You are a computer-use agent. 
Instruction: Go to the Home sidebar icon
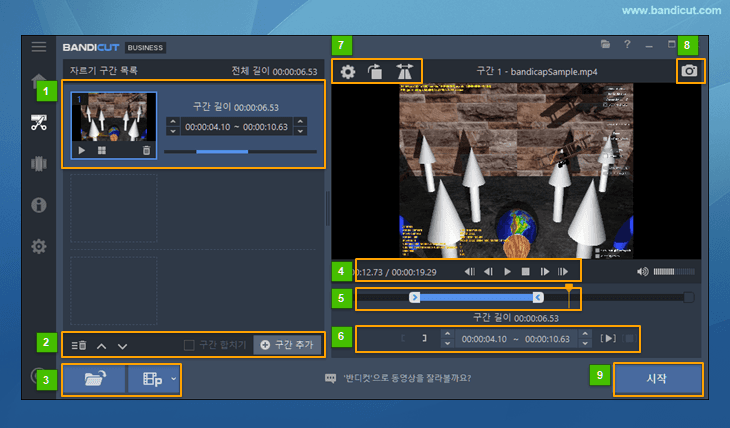pos(39,81)
